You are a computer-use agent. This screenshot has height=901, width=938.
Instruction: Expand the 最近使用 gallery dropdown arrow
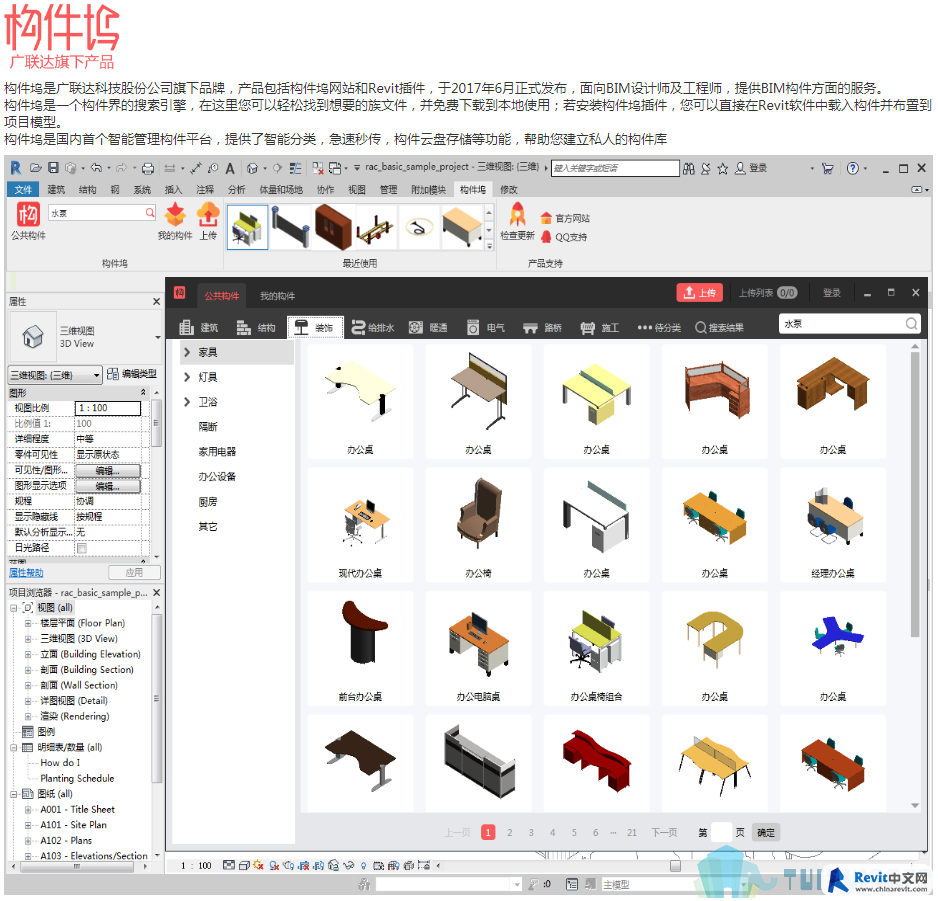[489, 245]
